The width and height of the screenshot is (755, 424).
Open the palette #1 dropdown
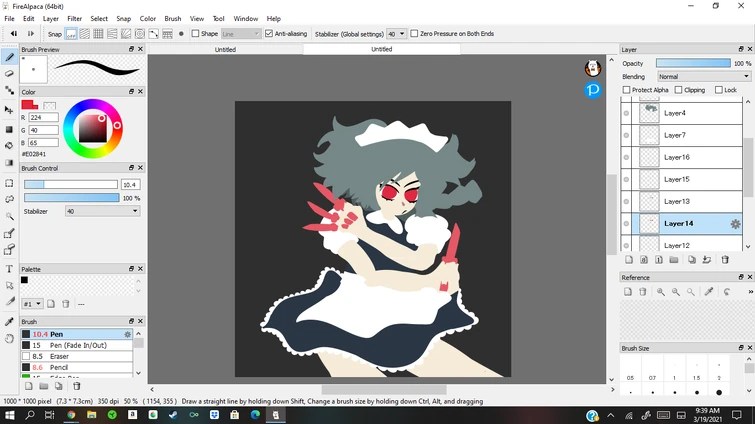[x=32, y=304]
